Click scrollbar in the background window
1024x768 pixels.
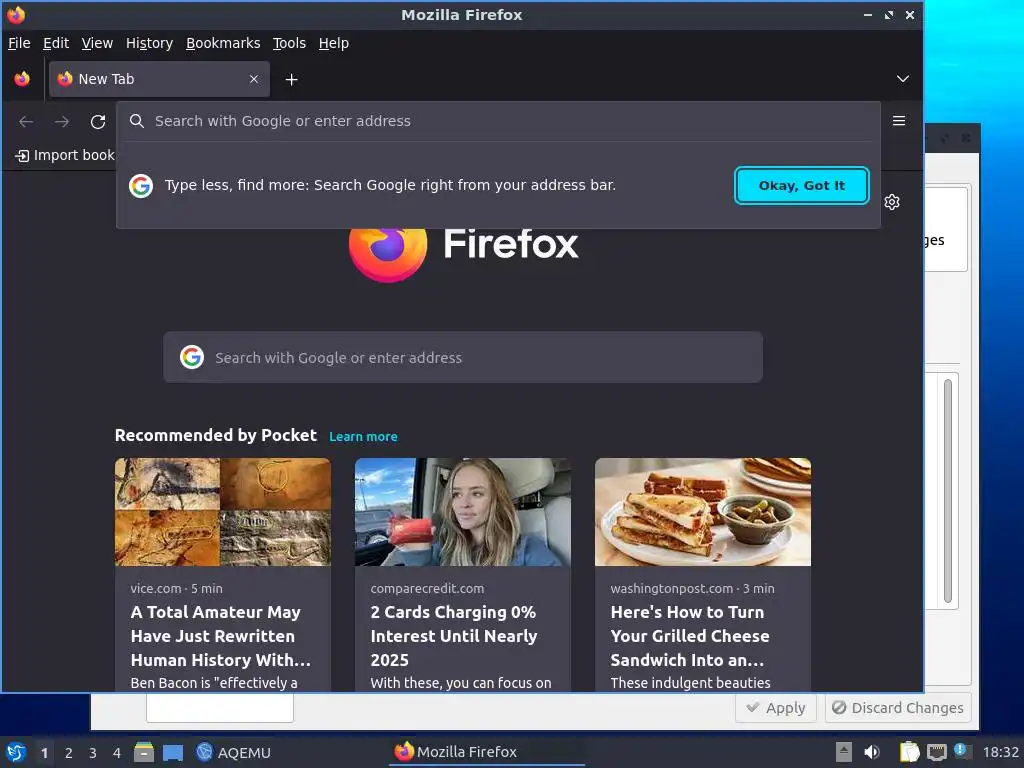(948, 491)
